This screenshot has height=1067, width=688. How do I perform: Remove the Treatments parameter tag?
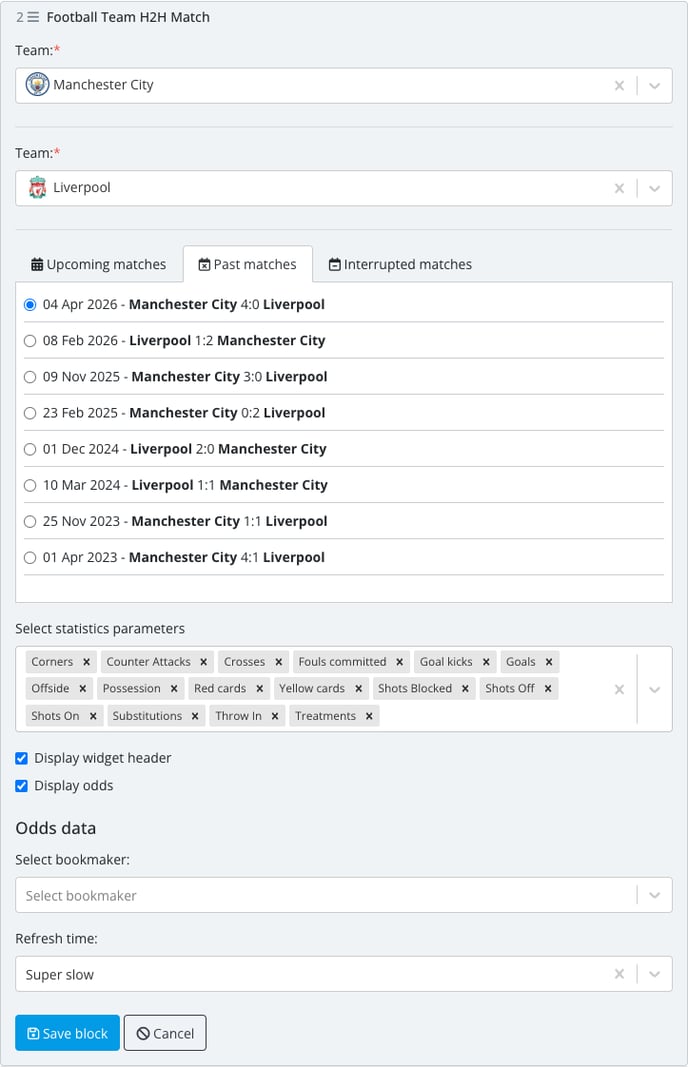369,716
